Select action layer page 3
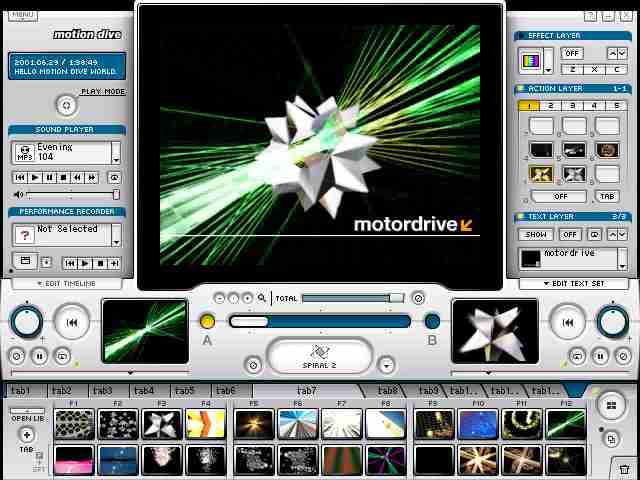 pos(572,106)
